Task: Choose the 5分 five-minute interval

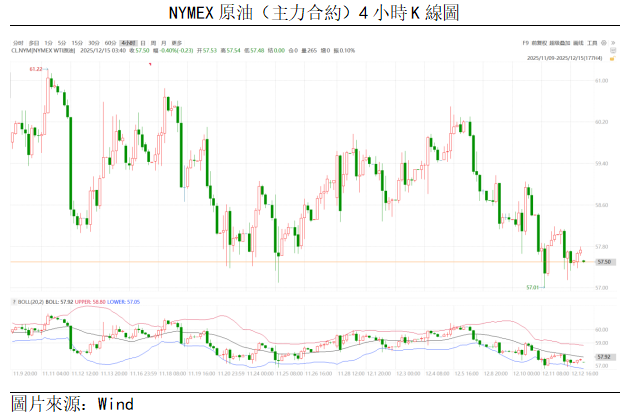Action: [x=62, y=43]
